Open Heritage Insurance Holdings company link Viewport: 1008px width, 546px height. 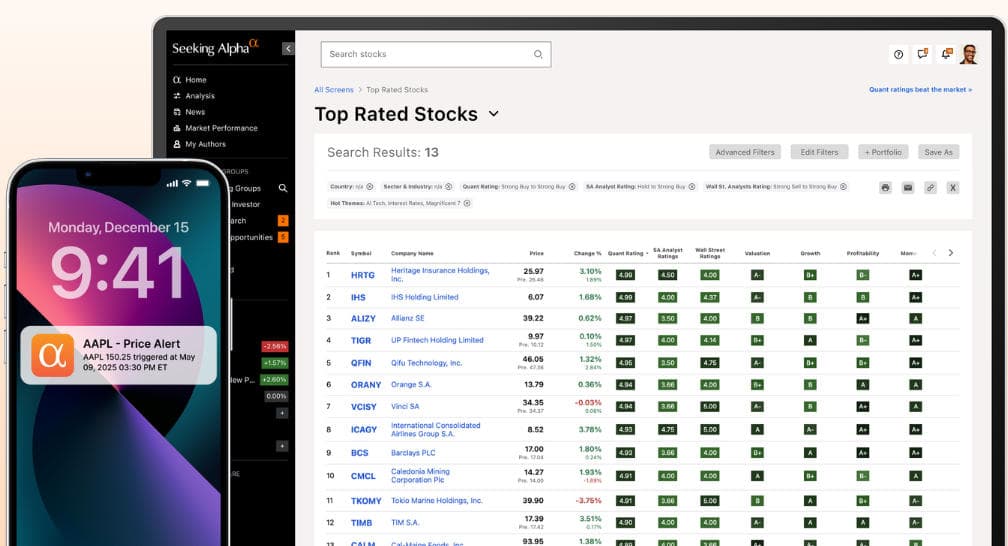440,275
